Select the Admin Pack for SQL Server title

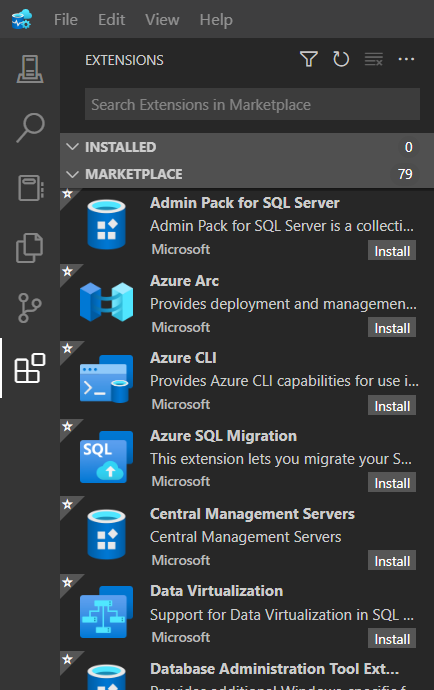point(245,203)
